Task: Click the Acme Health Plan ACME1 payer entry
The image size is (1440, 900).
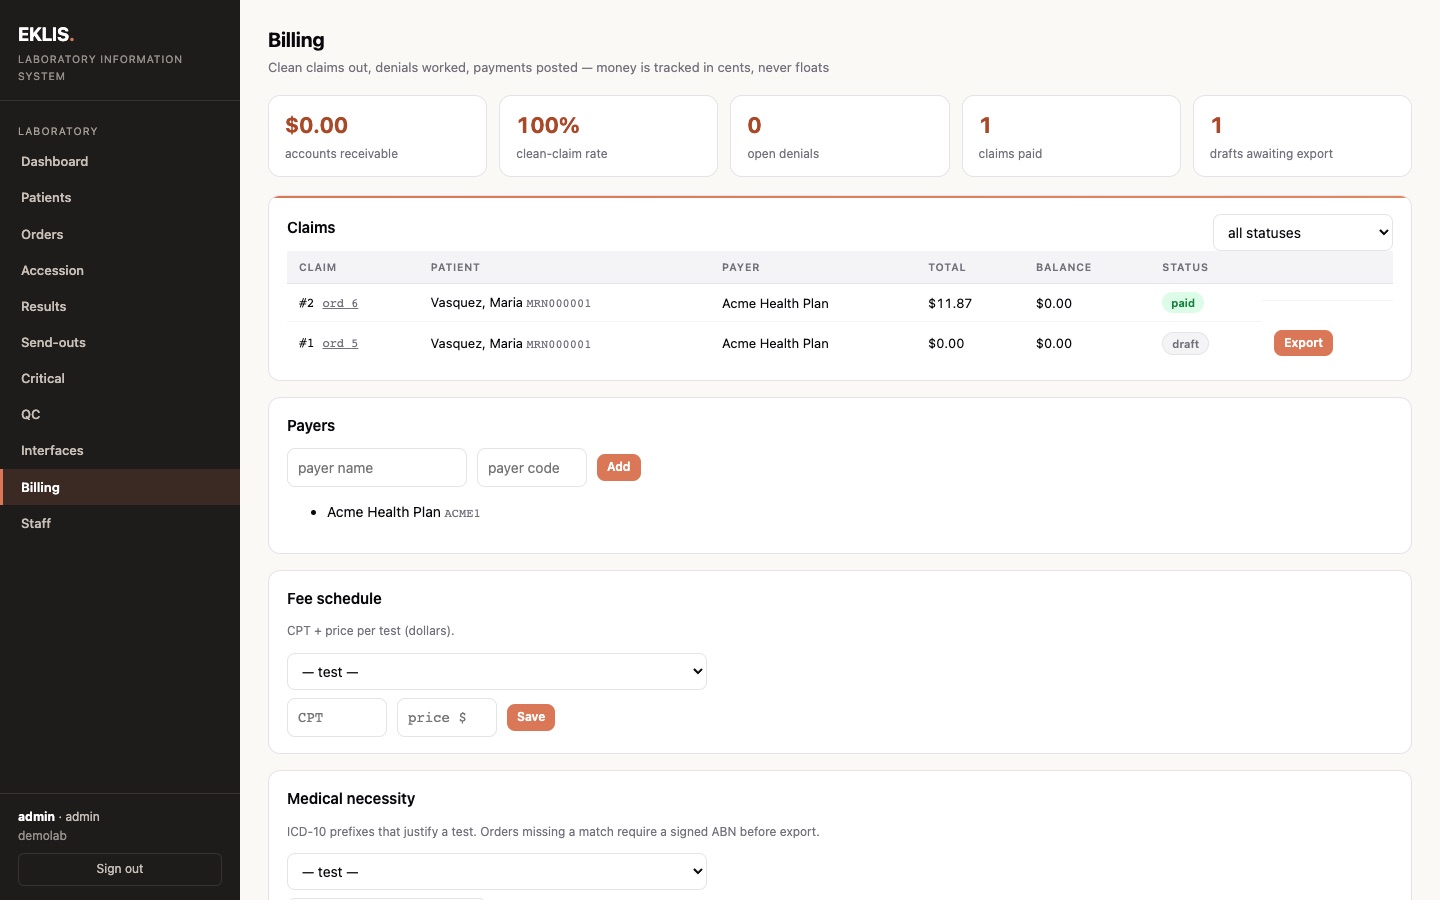Action: point(403,512)
